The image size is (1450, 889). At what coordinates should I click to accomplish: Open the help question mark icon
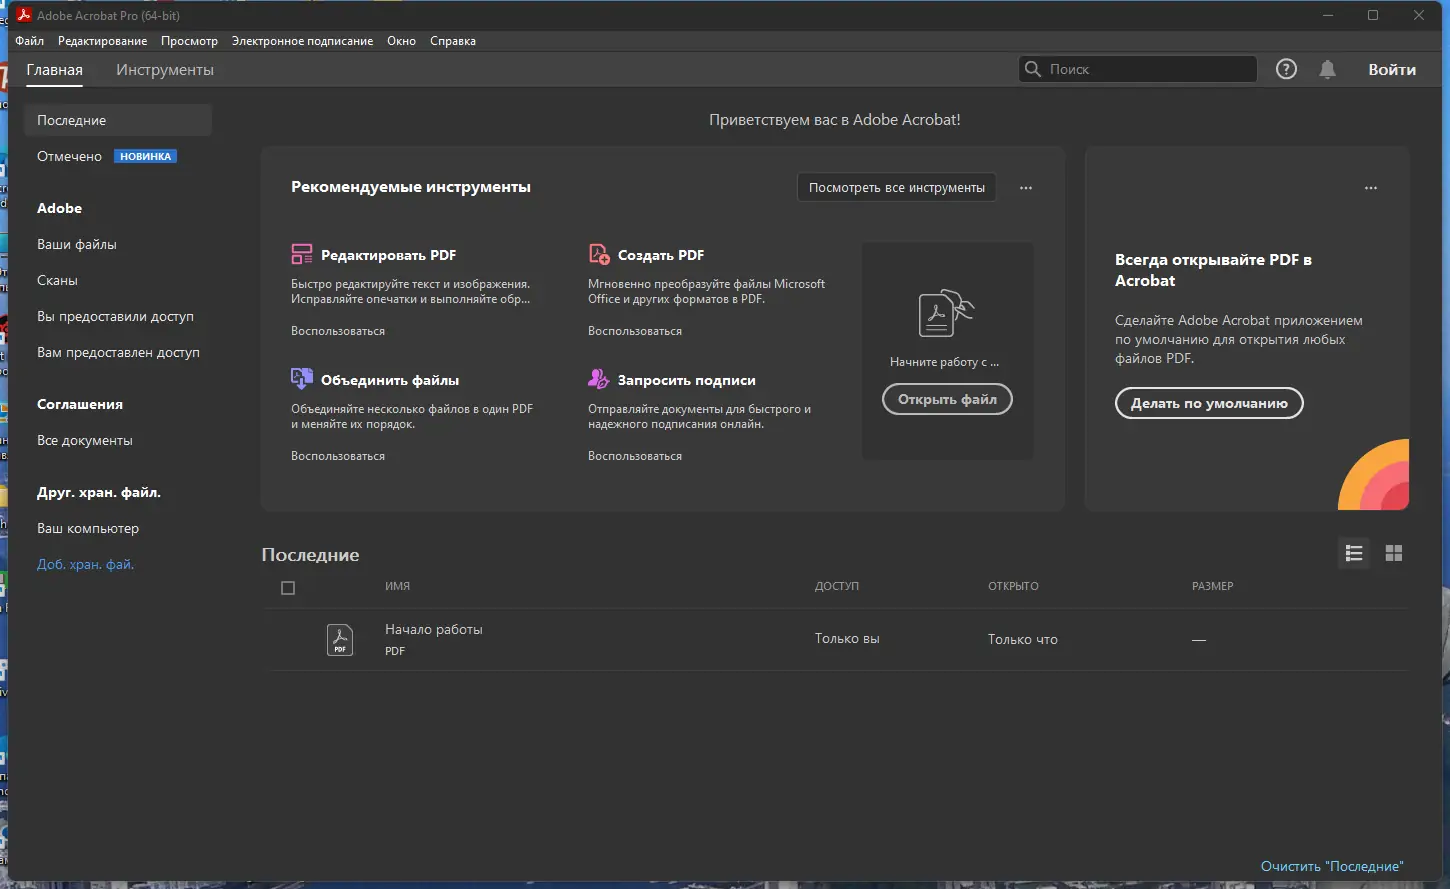point(1286,69)
